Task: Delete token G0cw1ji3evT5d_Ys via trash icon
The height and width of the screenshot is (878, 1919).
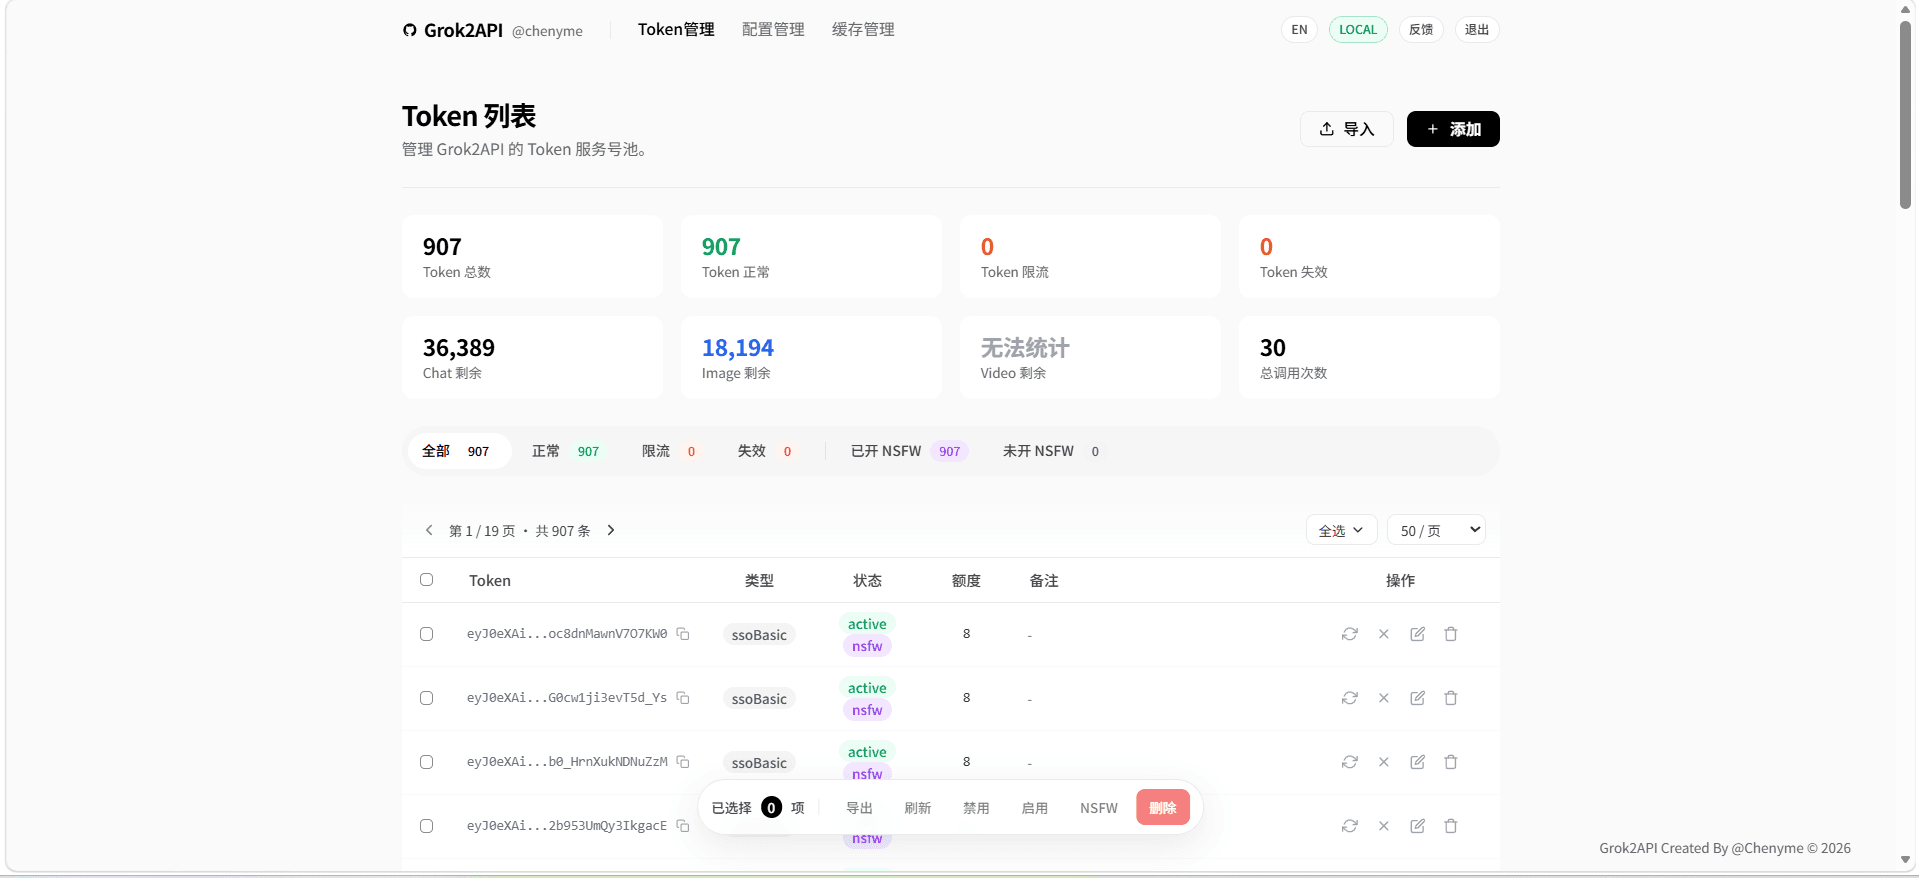Action: point(1451,698)
